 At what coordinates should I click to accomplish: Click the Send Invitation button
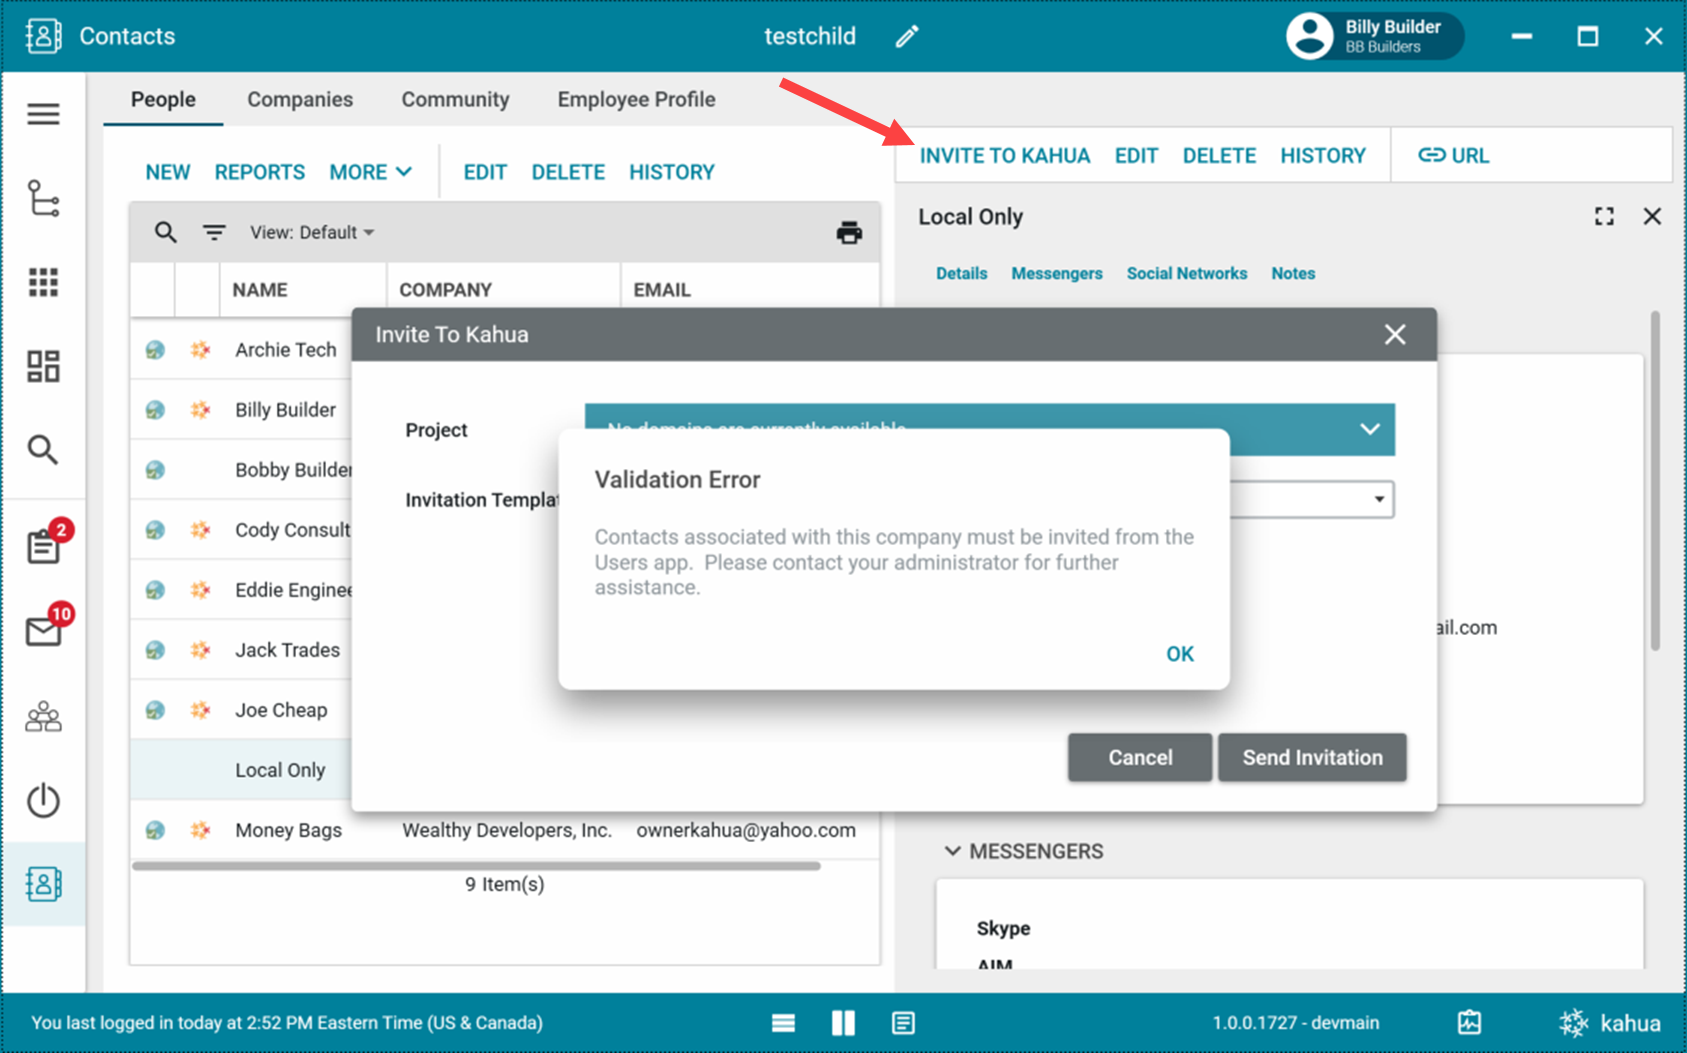coord(1312,757)
